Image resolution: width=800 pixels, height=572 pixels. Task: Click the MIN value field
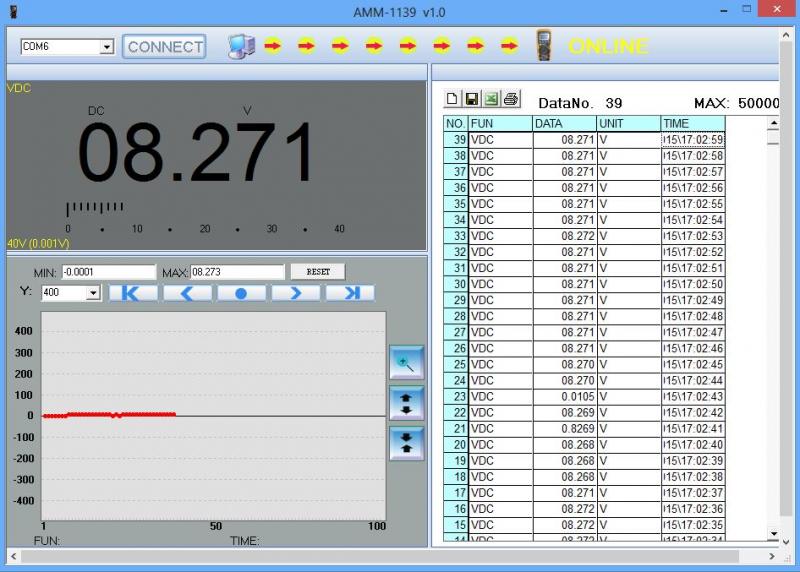pos(109,272)
